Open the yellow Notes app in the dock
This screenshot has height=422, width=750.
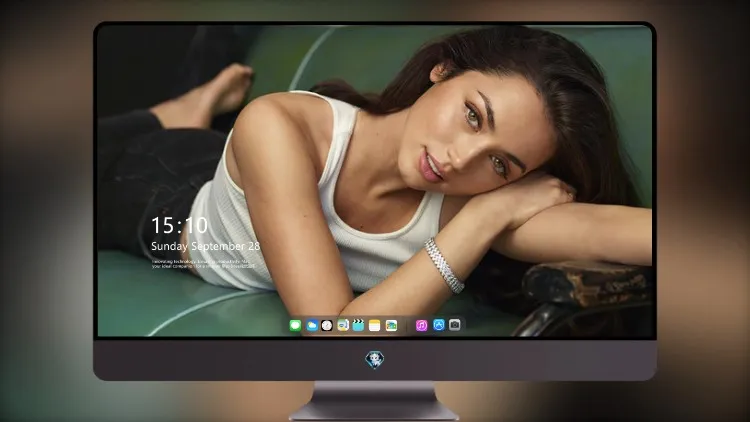pyautogui.click(x=375, y=325)
